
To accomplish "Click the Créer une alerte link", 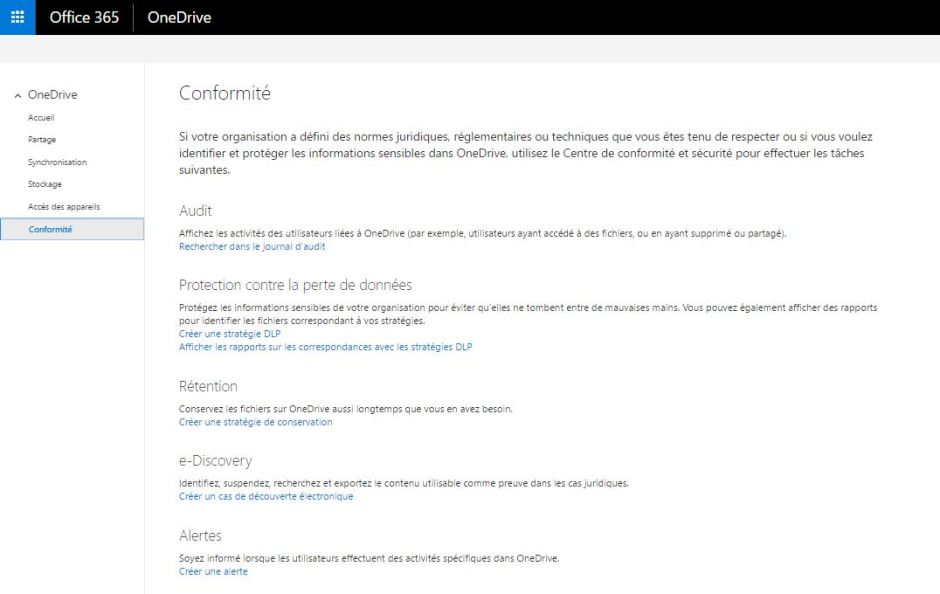I will coord(213,571).
